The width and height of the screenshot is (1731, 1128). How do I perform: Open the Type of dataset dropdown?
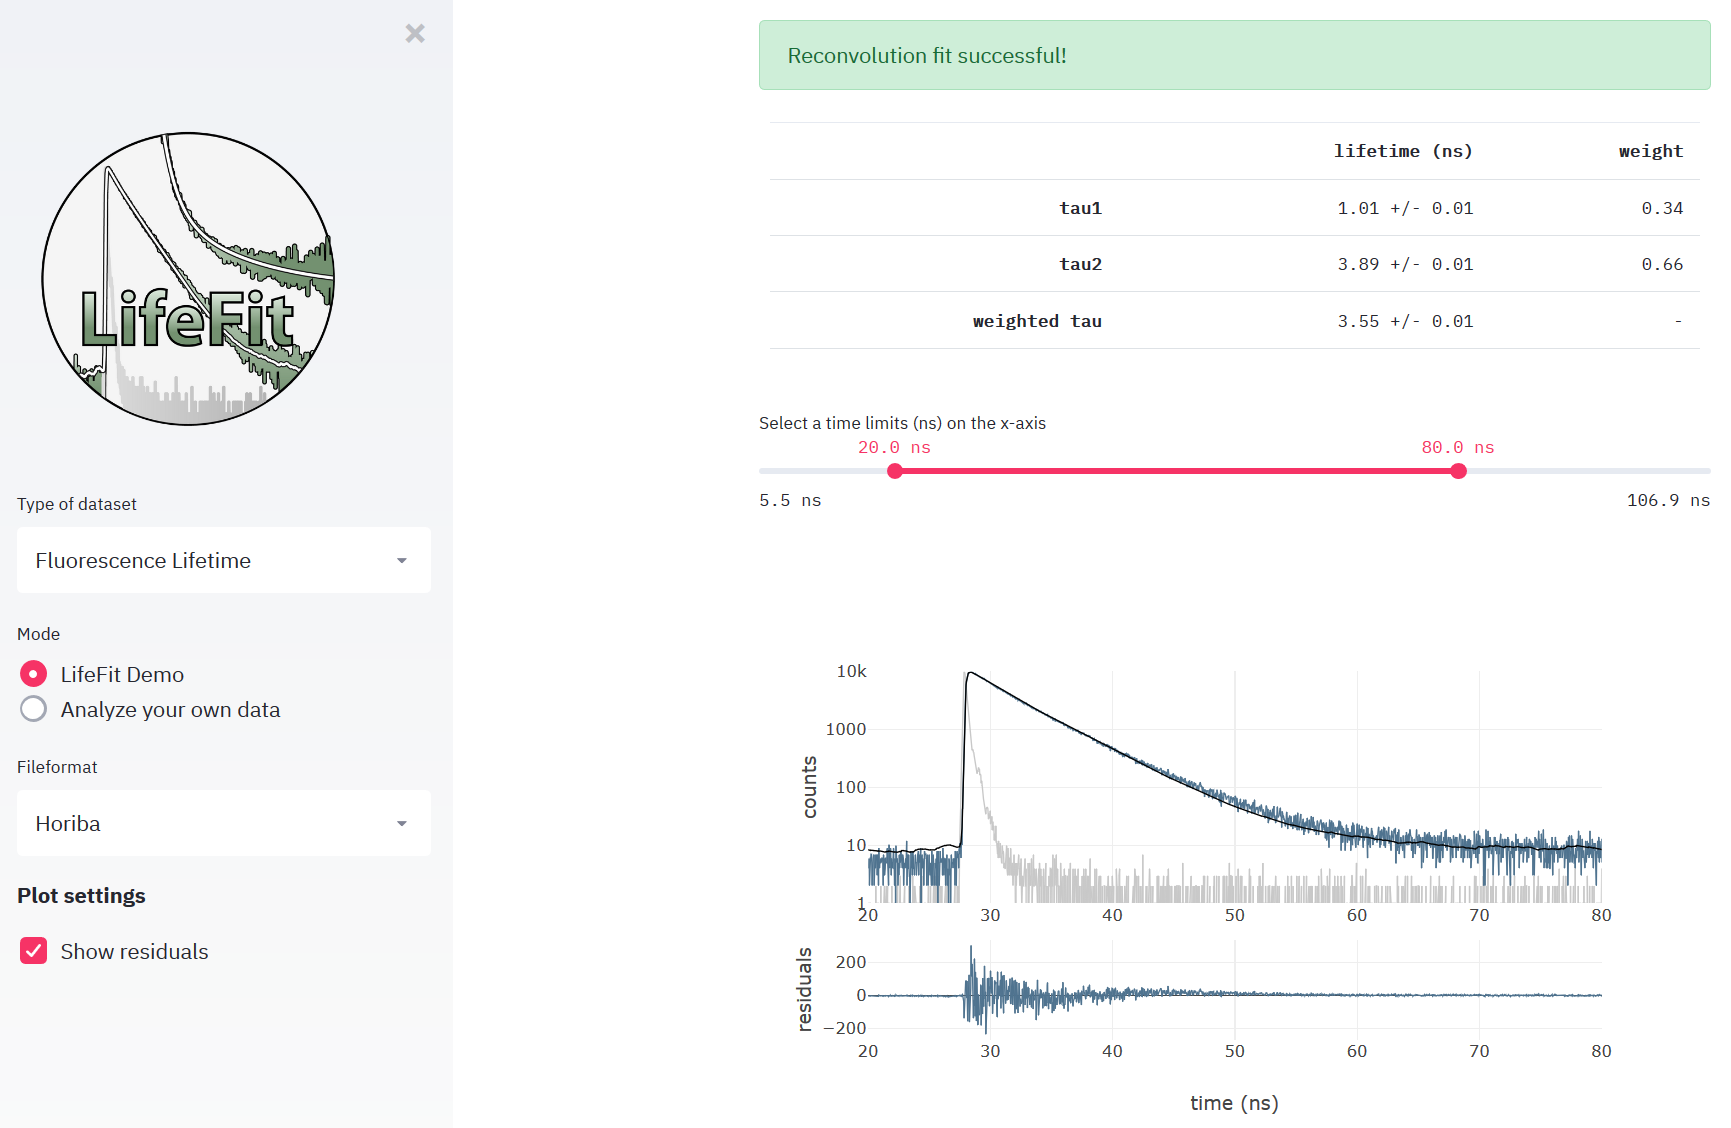pos(223,560)
